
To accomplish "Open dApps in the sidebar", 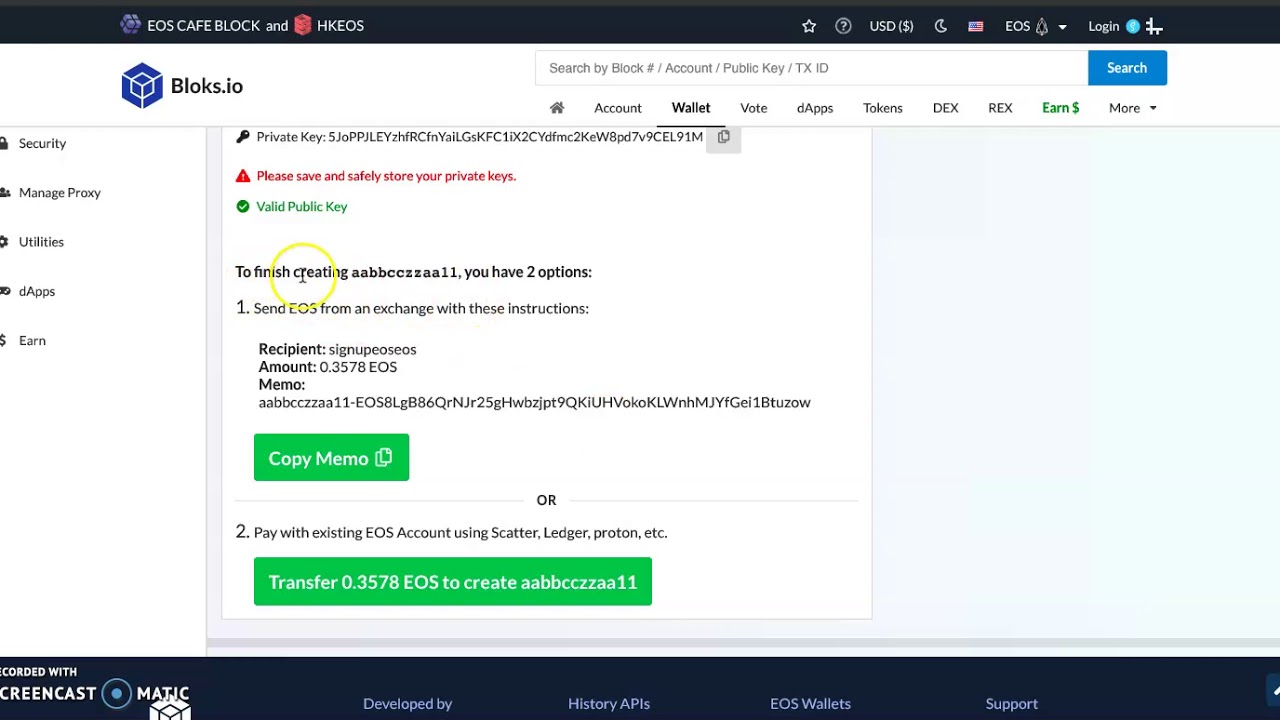I will point(36,291).
